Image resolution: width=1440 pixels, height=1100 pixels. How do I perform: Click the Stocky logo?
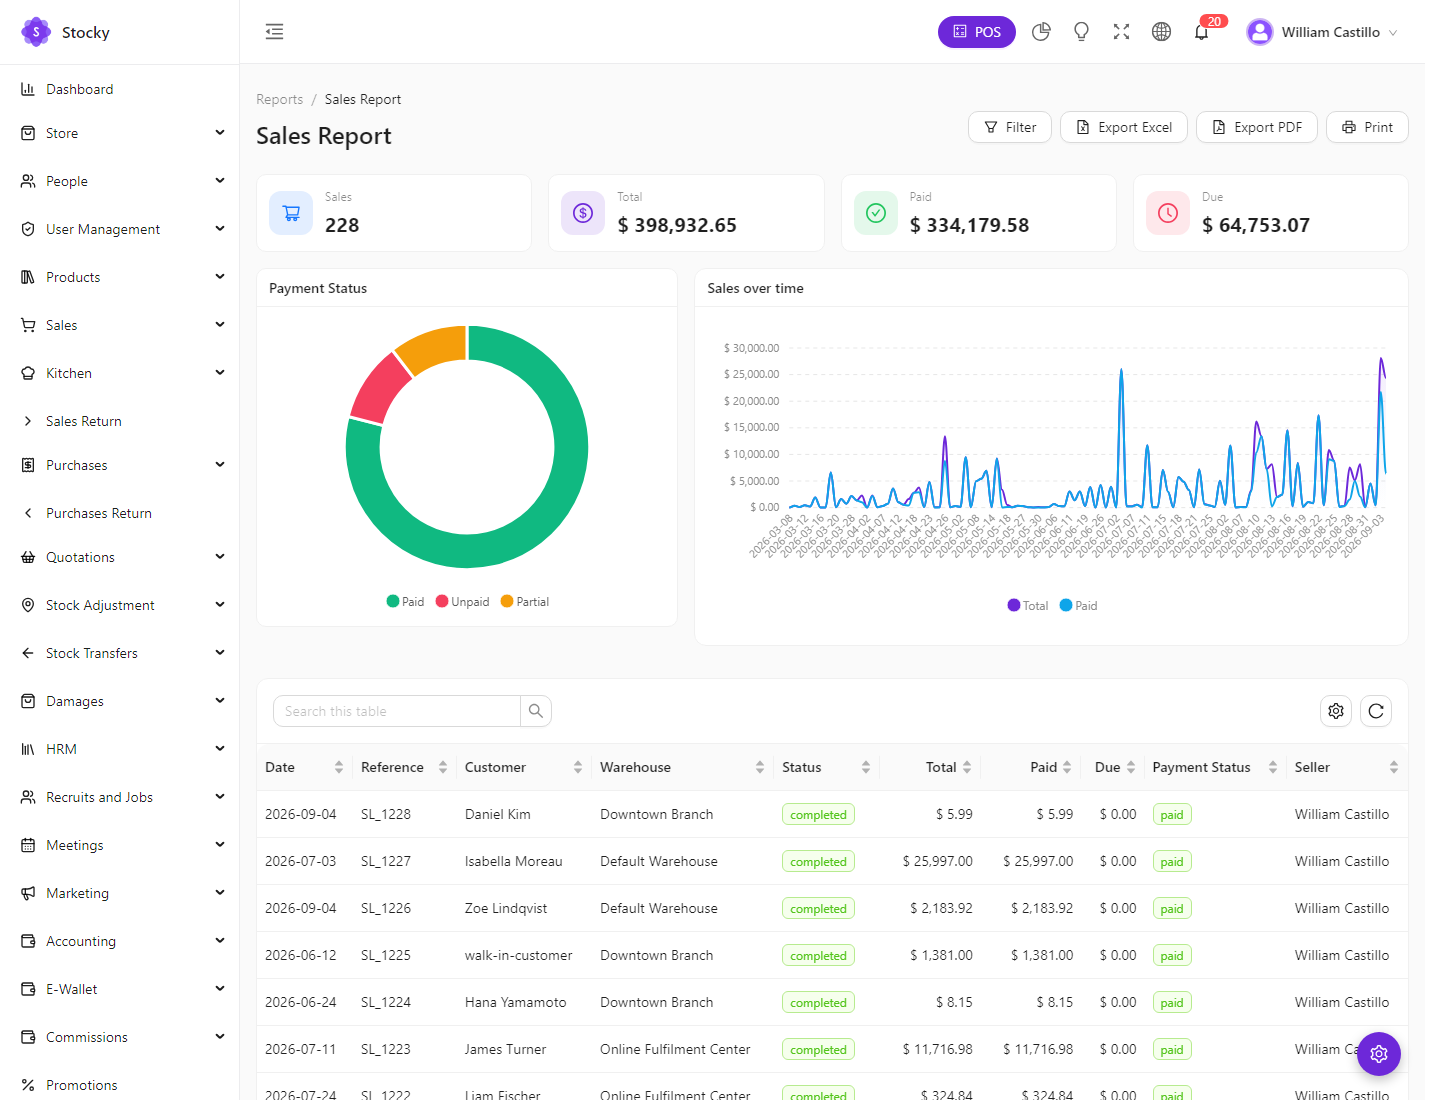pyautogui.click(x=36, y=32)
